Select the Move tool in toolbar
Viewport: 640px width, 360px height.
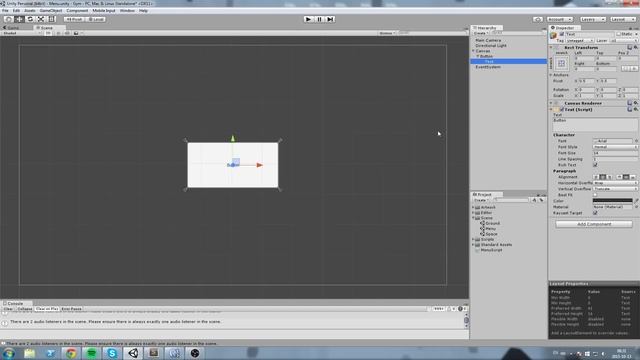pyautogui.click(x=19, y=19)
